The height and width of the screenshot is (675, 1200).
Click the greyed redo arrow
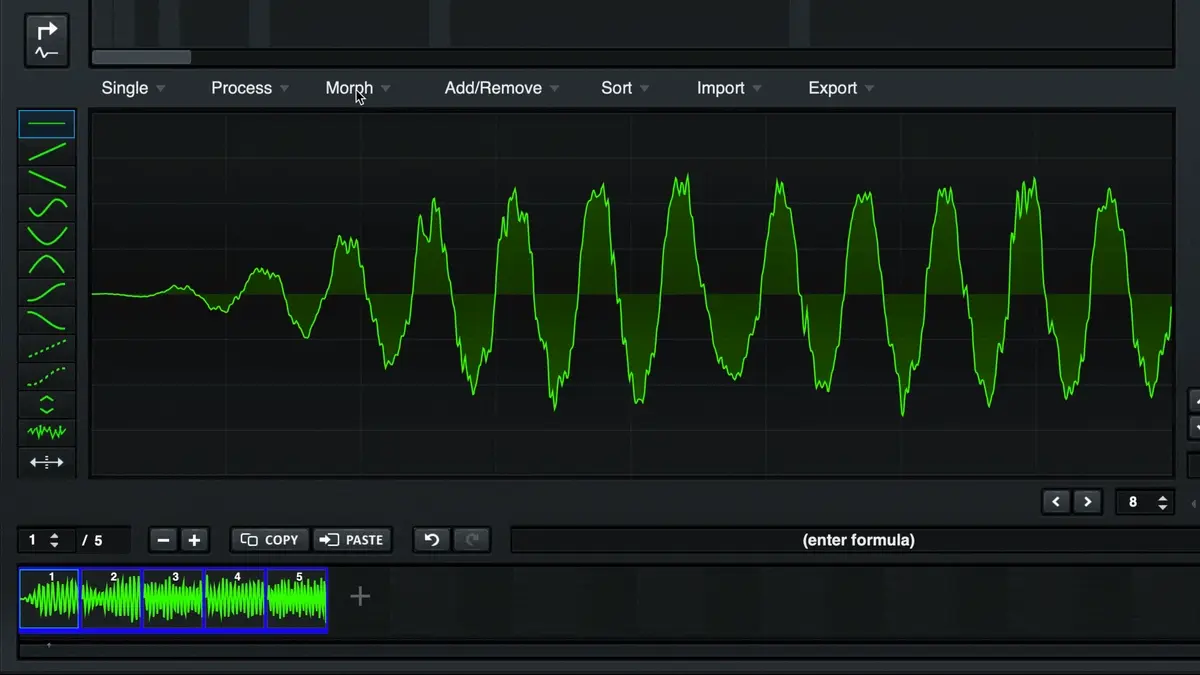click(x=472, y=540)
